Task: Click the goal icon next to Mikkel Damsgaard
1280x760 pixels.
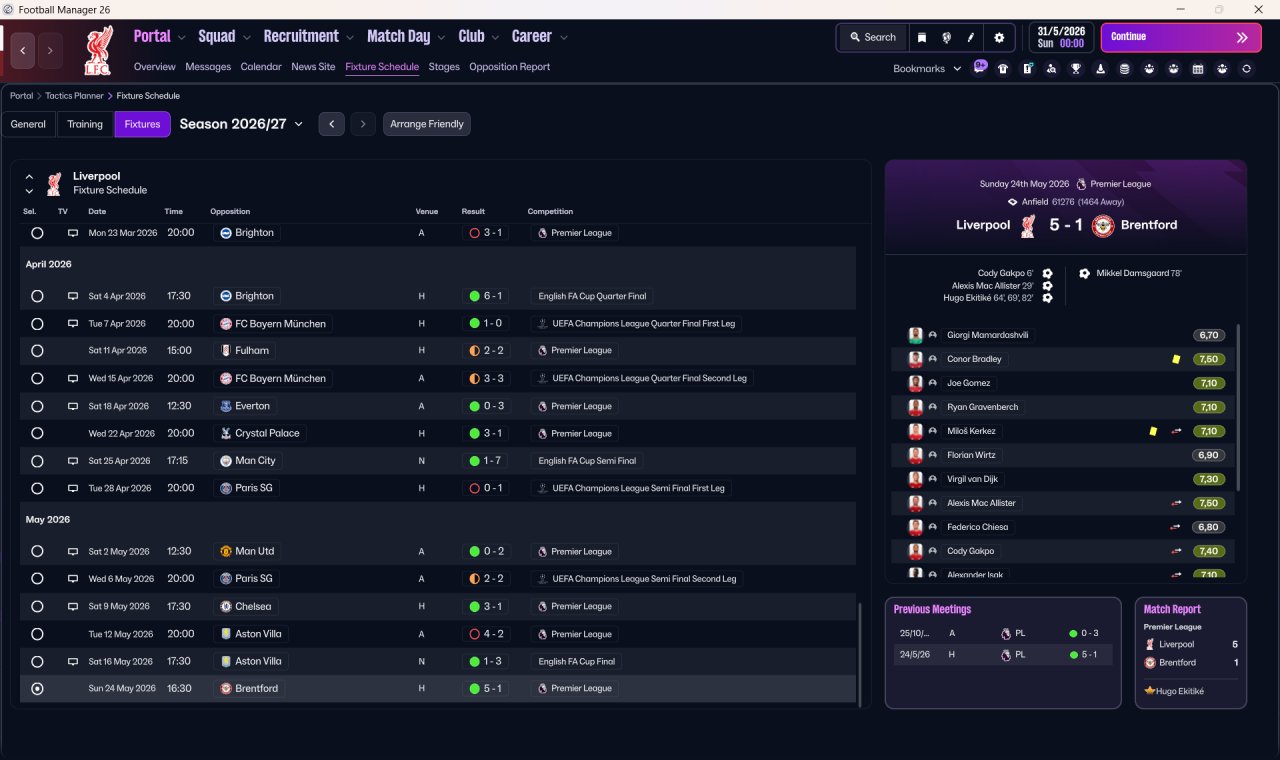Action: pyautogui.click(x=1085, y=273)
